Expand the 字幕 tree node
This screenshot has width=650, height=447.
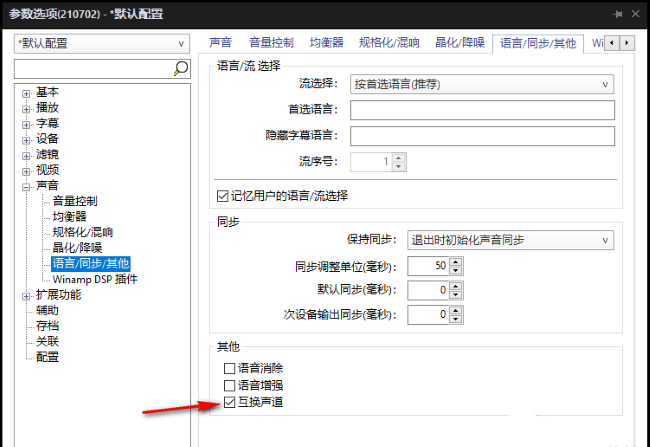(26, 125)
